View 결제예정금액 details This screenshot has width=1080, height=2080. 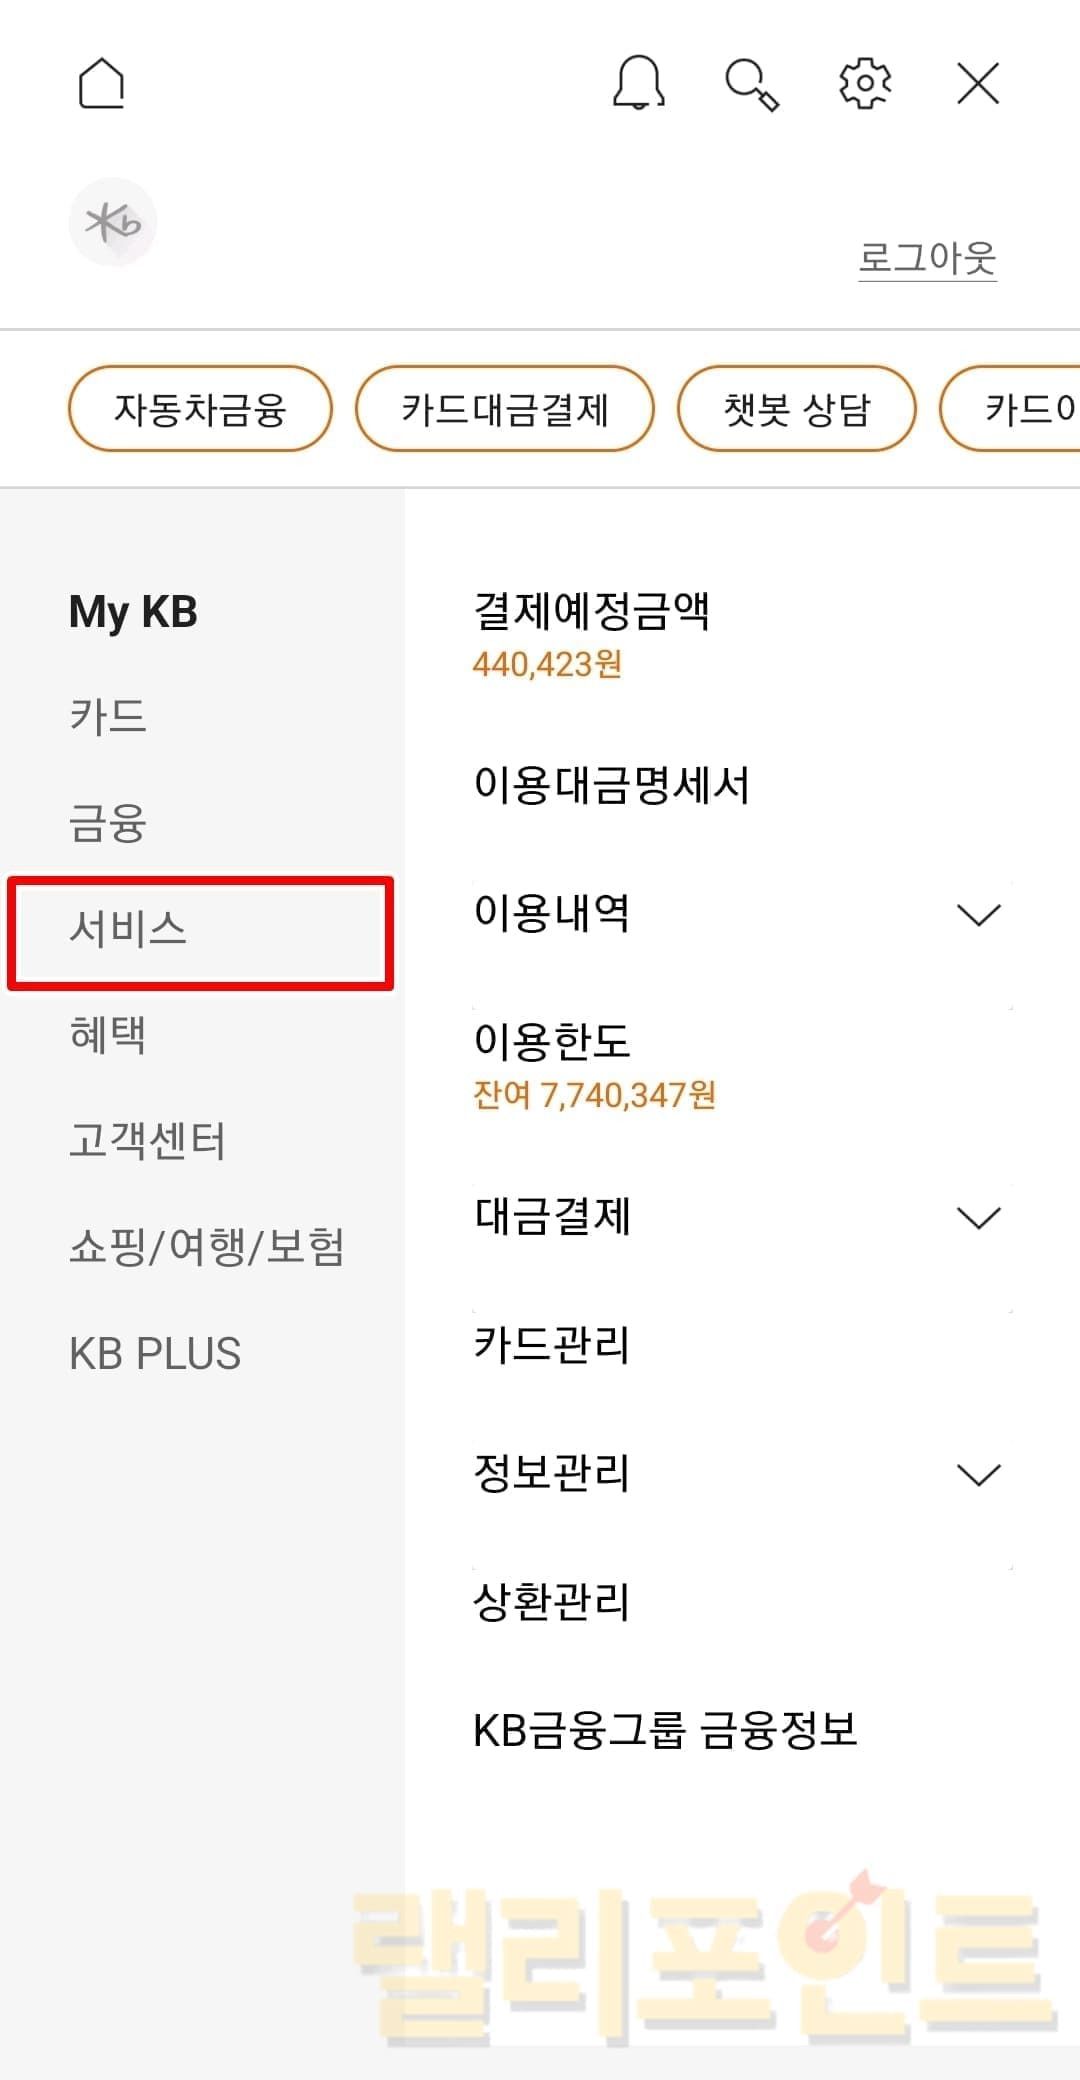591,632
